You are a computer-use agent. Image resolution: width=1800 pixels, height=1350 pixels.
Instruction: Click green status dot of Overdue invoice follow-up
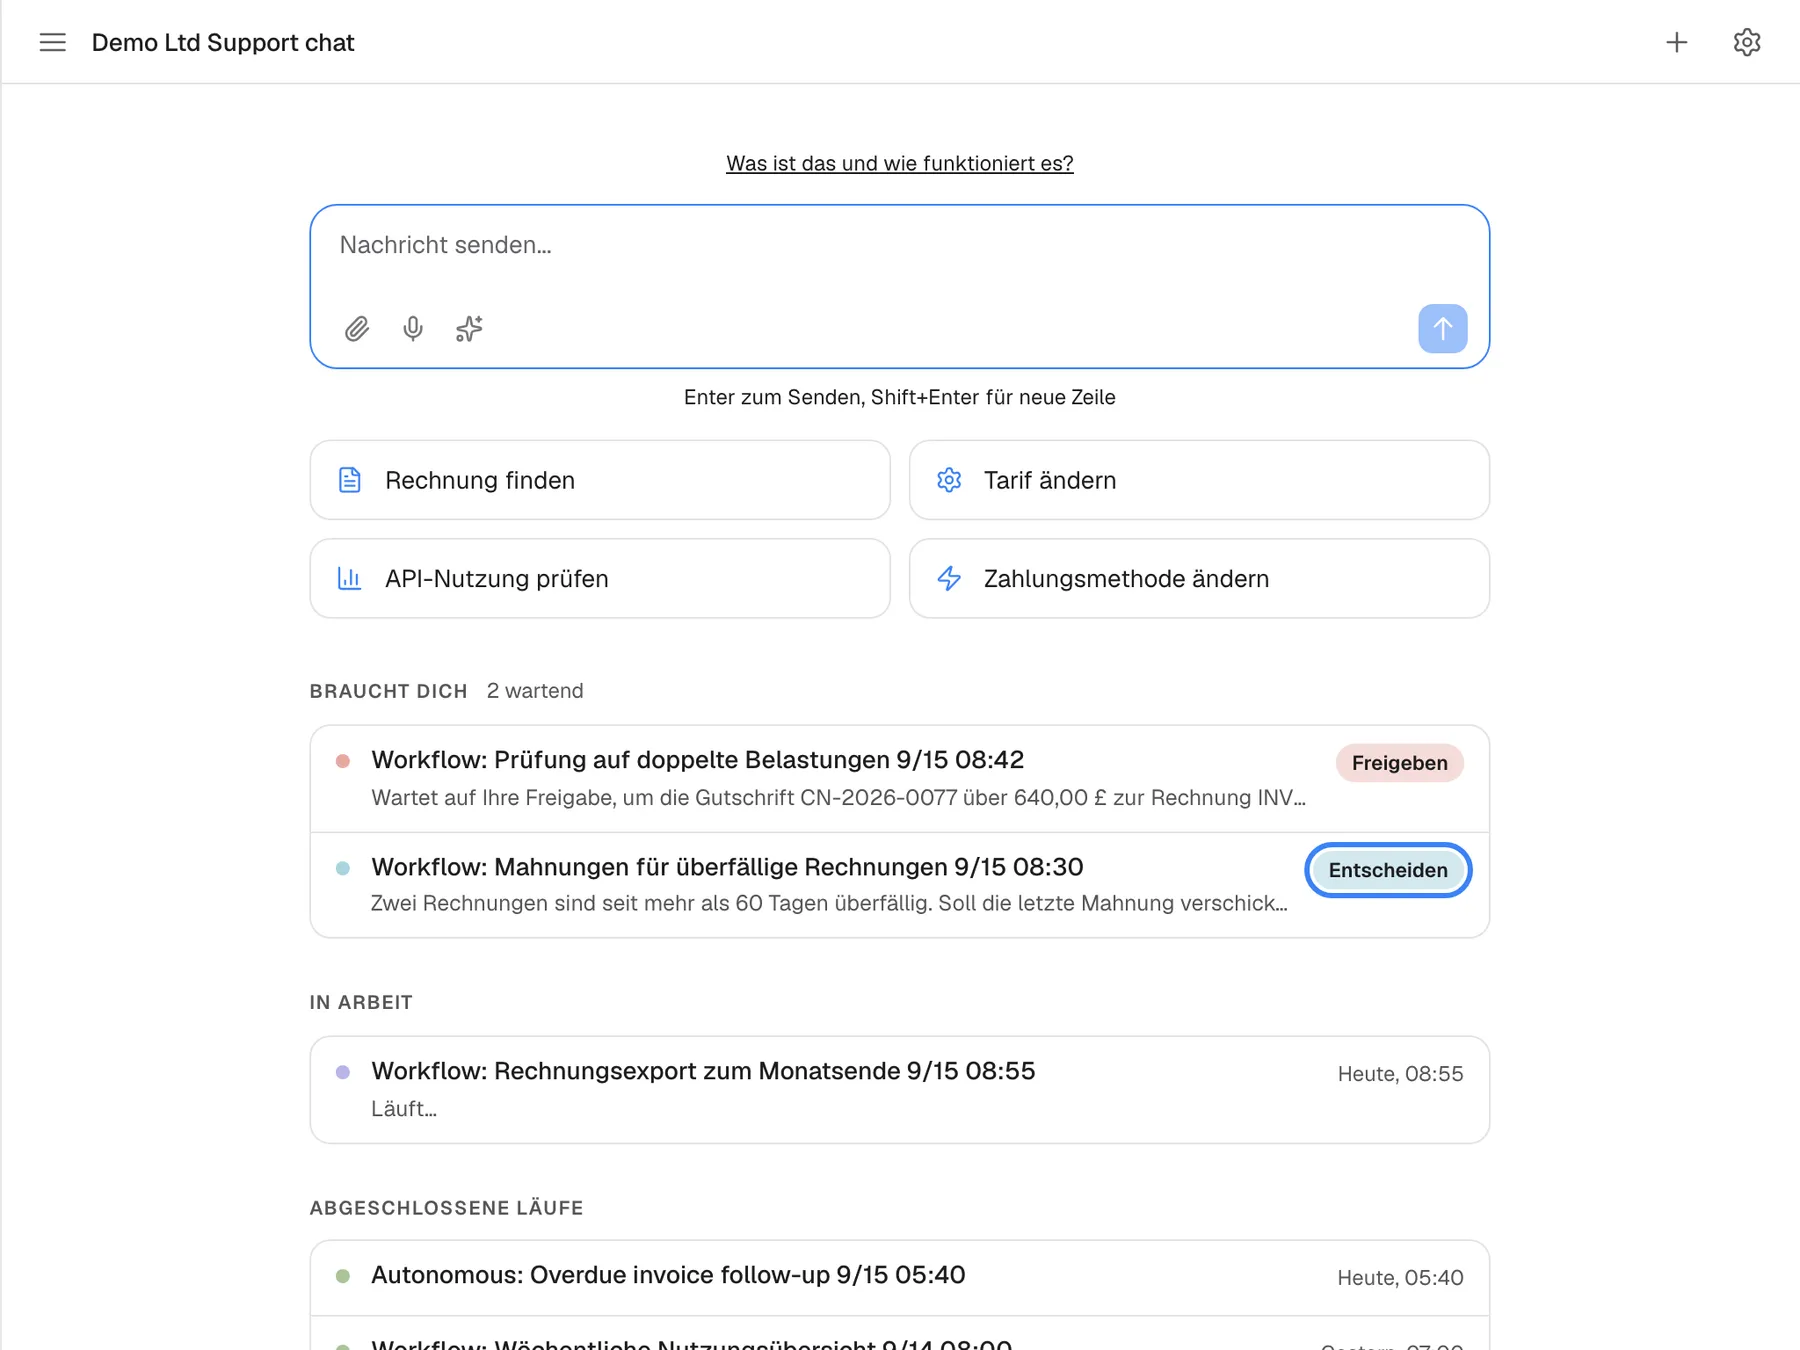point(343,1276)
